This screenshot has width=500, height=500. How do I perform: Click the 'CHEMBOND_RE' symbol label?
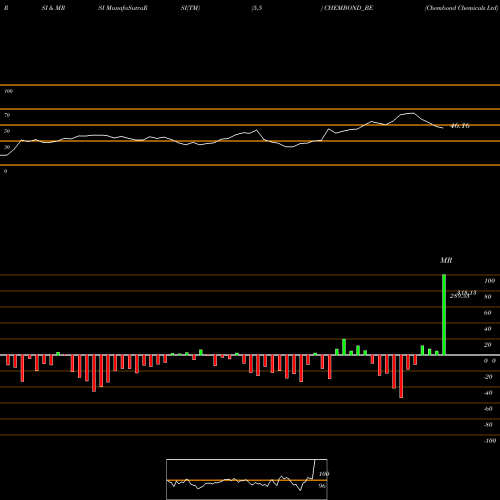[348, 8]
